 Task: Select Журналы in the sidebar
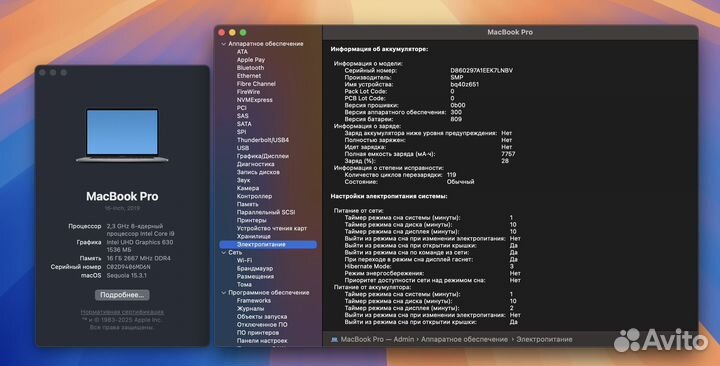[250, 309]
